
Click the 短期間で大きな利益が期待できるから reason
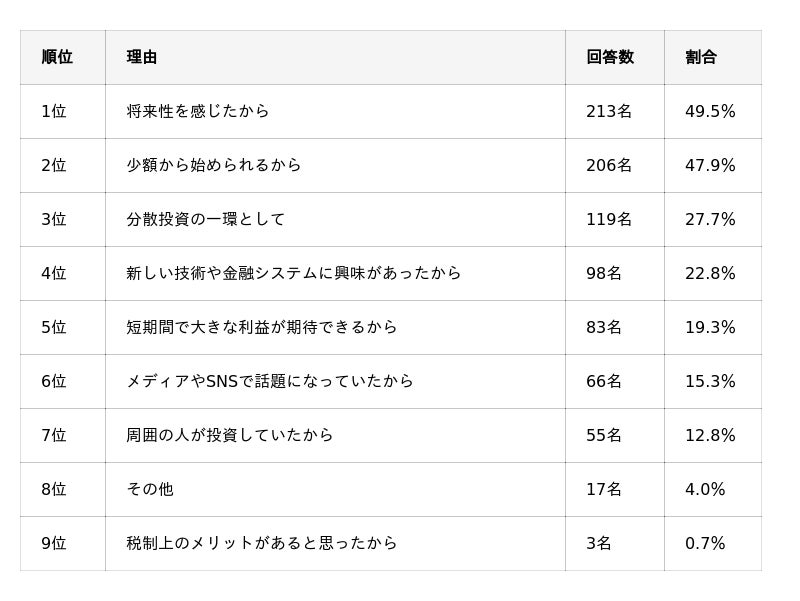pyautogui.click(x=262, y=327)
